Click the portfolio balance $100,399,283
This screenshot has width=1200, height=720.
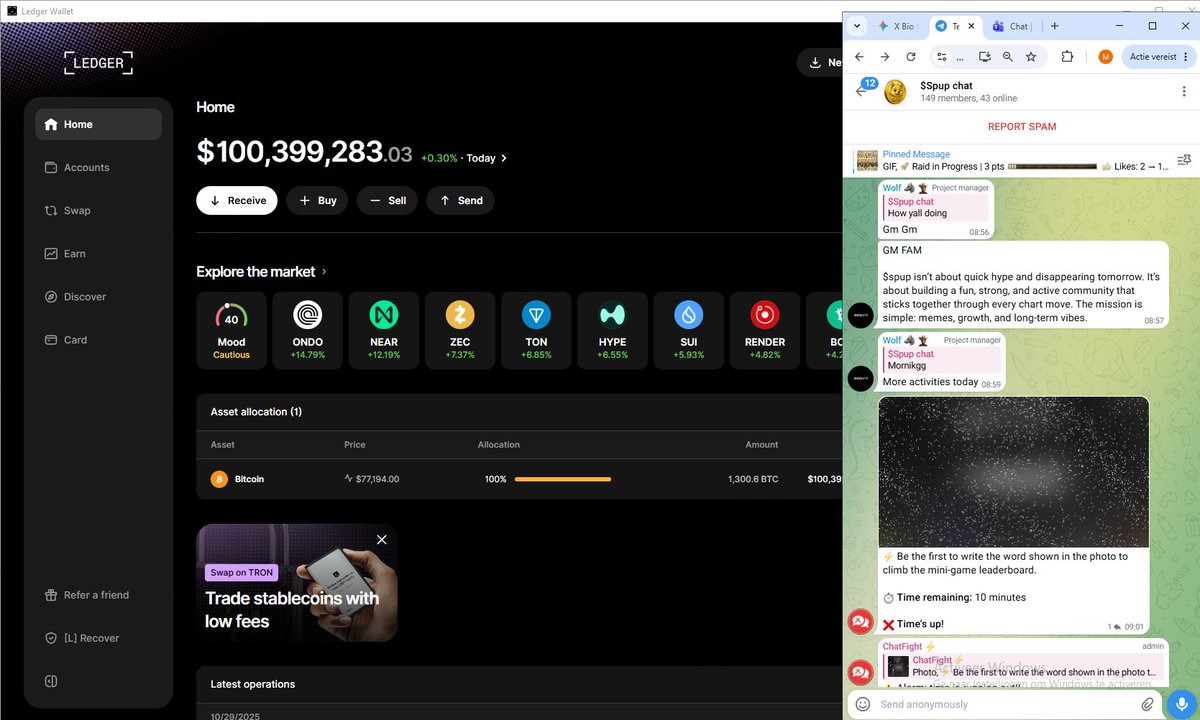point(304,151)
